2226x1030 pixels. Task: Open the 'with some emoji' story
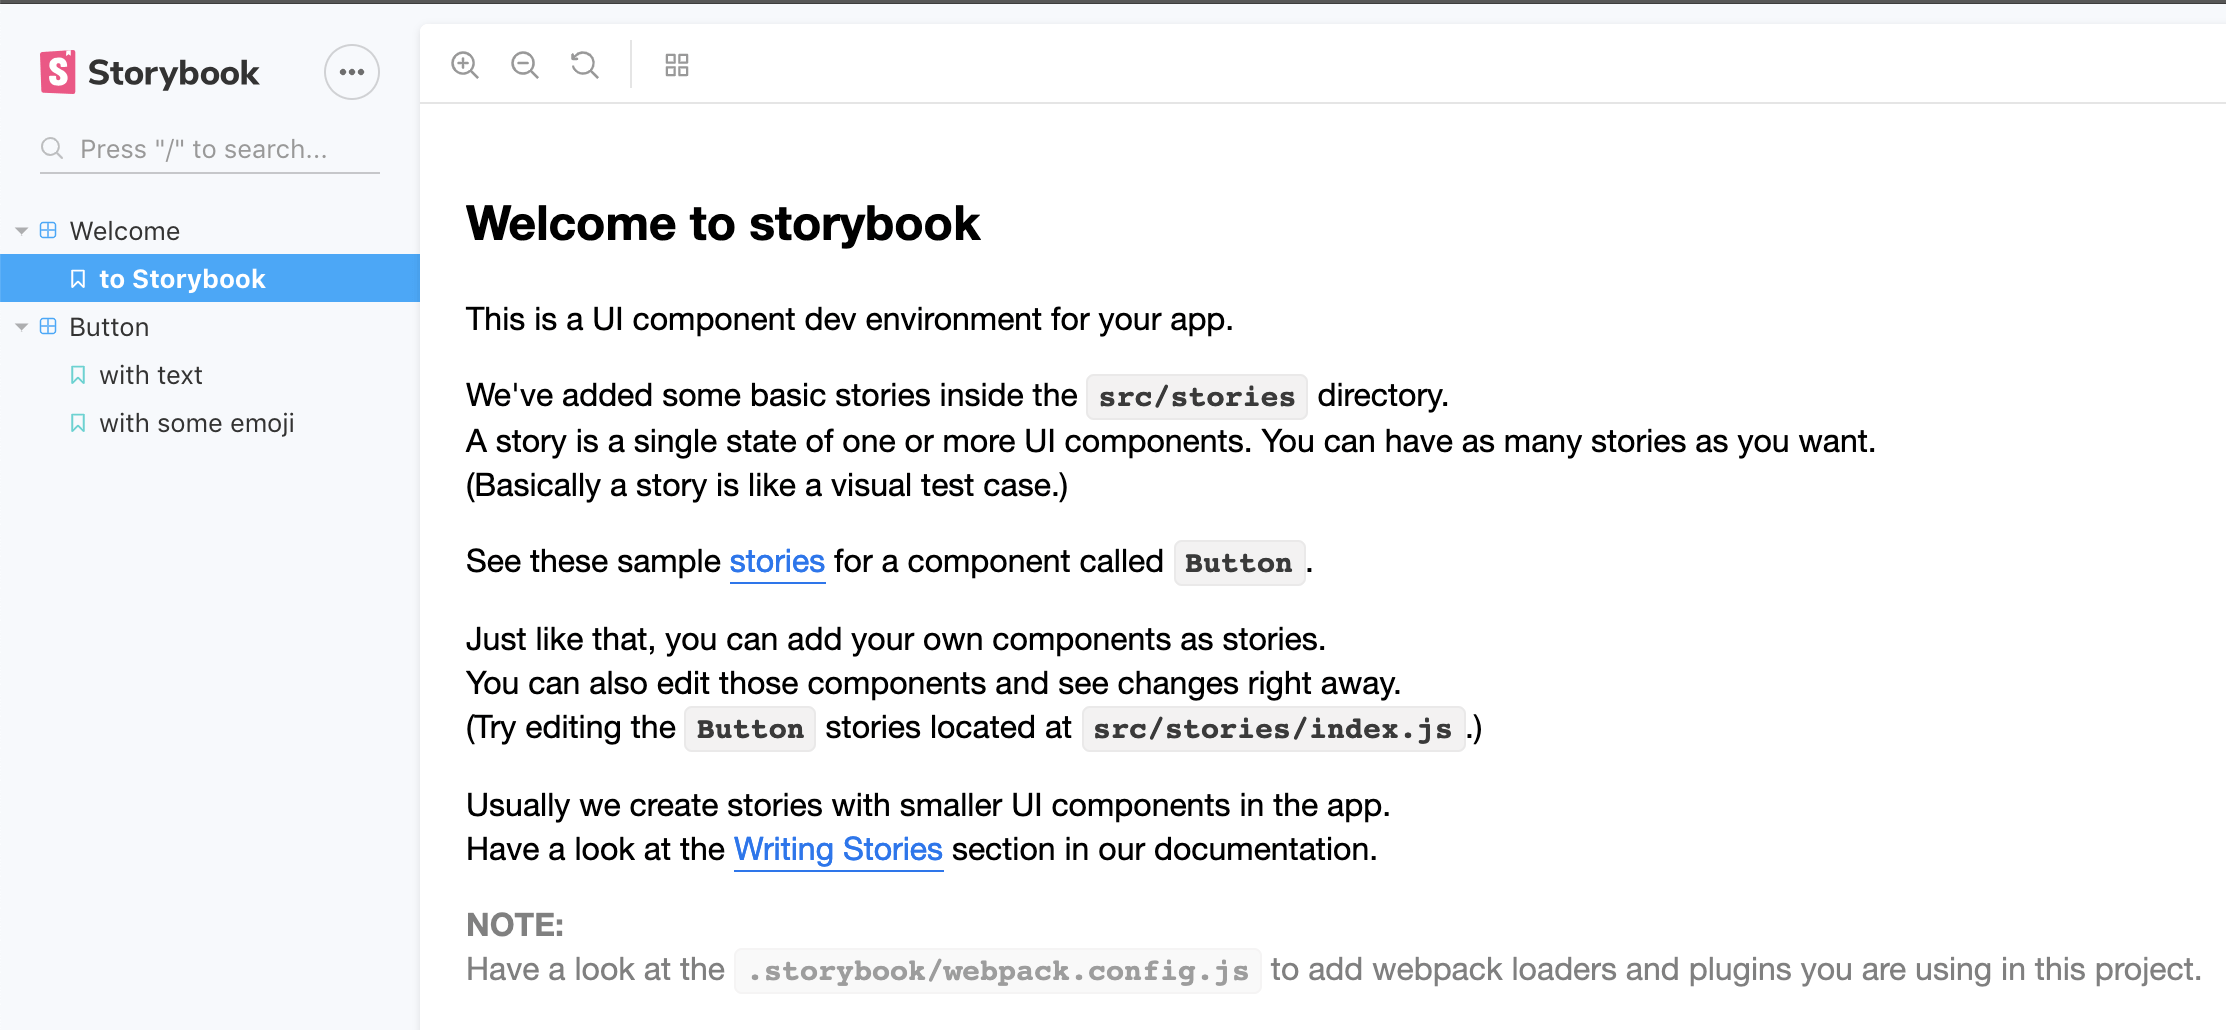[x=210, y=423]
